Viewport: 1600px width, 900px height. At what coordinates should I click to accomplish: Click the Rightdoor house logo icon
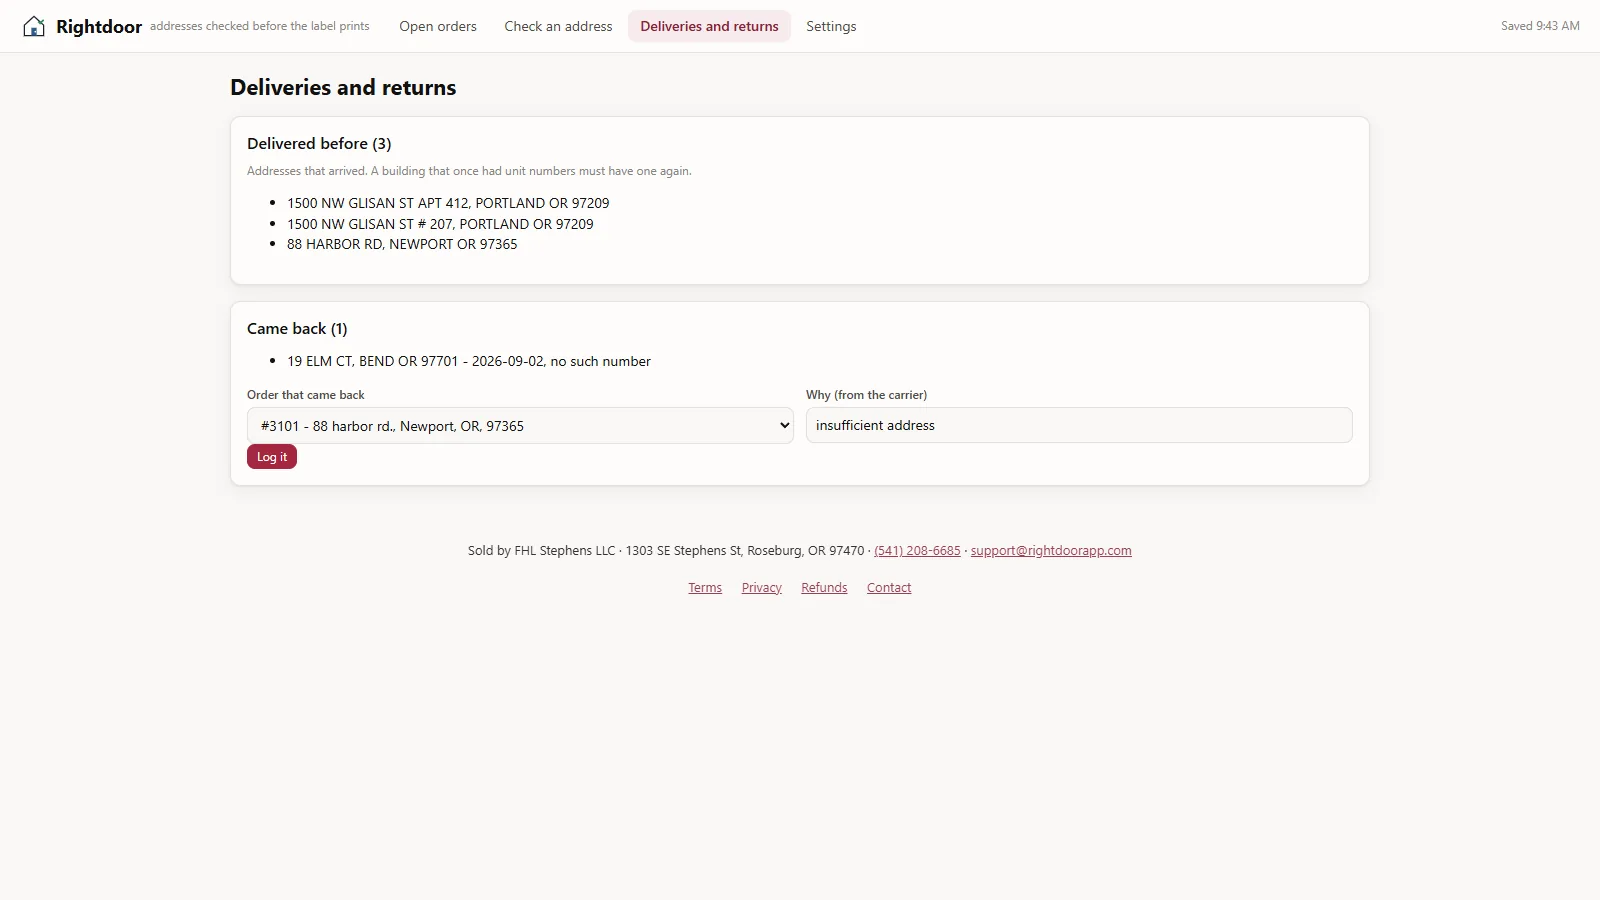coord(34,26)
